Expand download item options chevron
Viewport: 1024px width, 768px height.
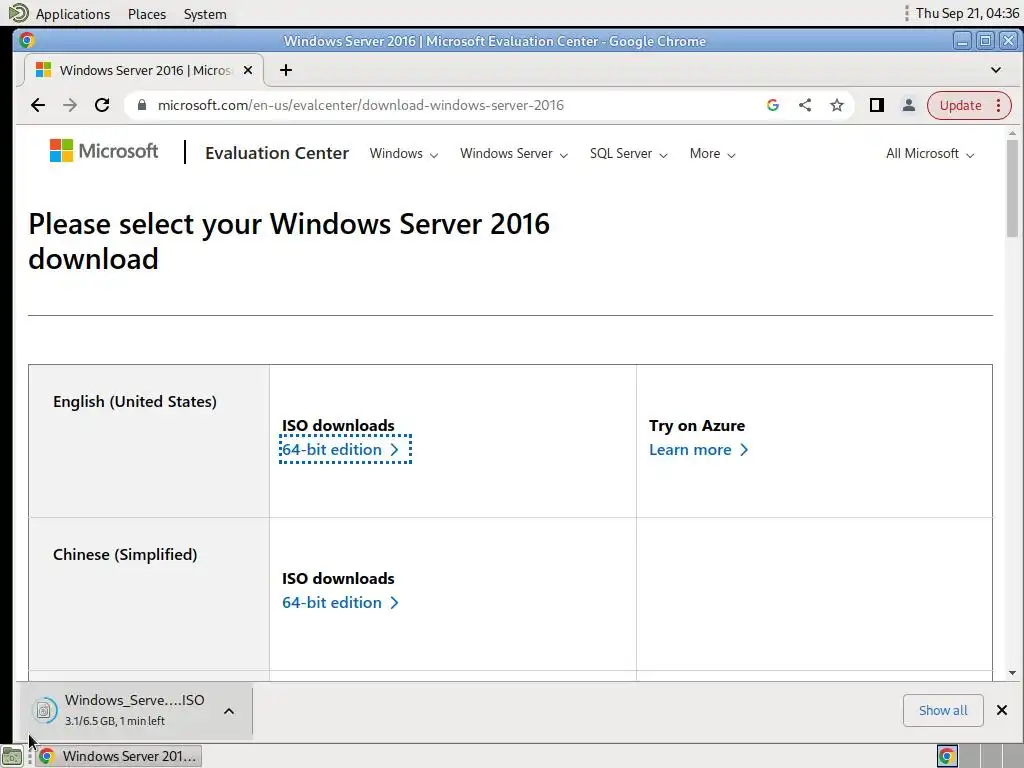tap(229, 711)
